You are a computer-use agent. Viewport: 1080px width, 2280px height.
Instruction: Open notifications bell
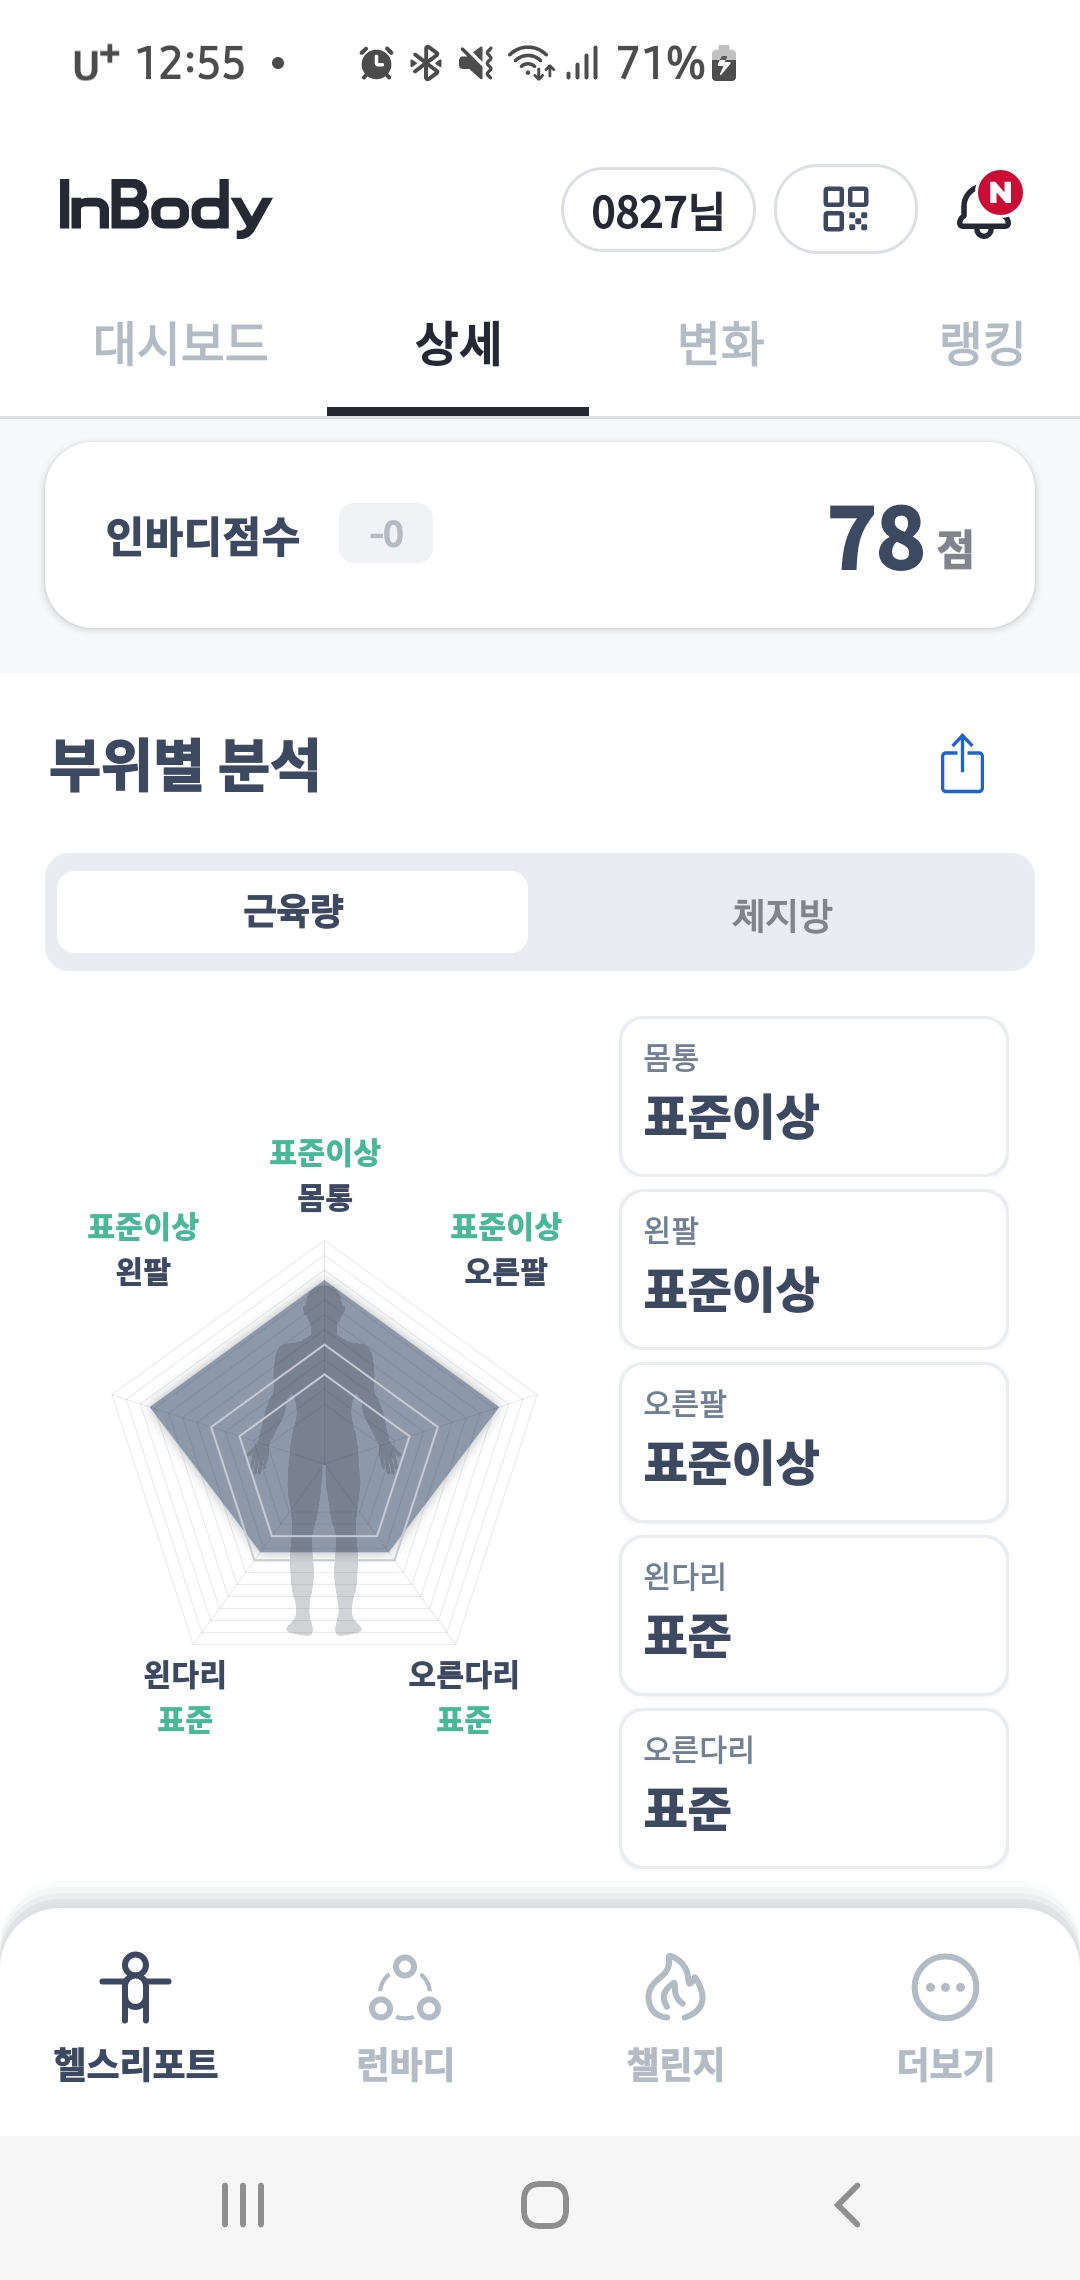tap(986, 209)
